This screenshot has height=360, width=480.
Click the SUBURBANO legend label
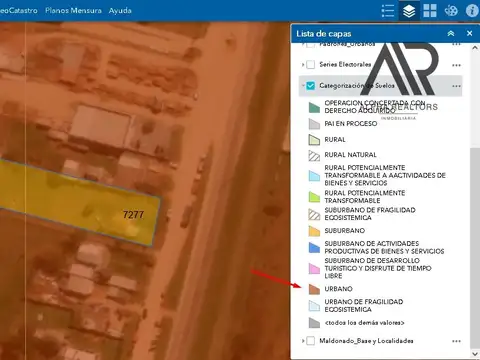pos(345,231)
